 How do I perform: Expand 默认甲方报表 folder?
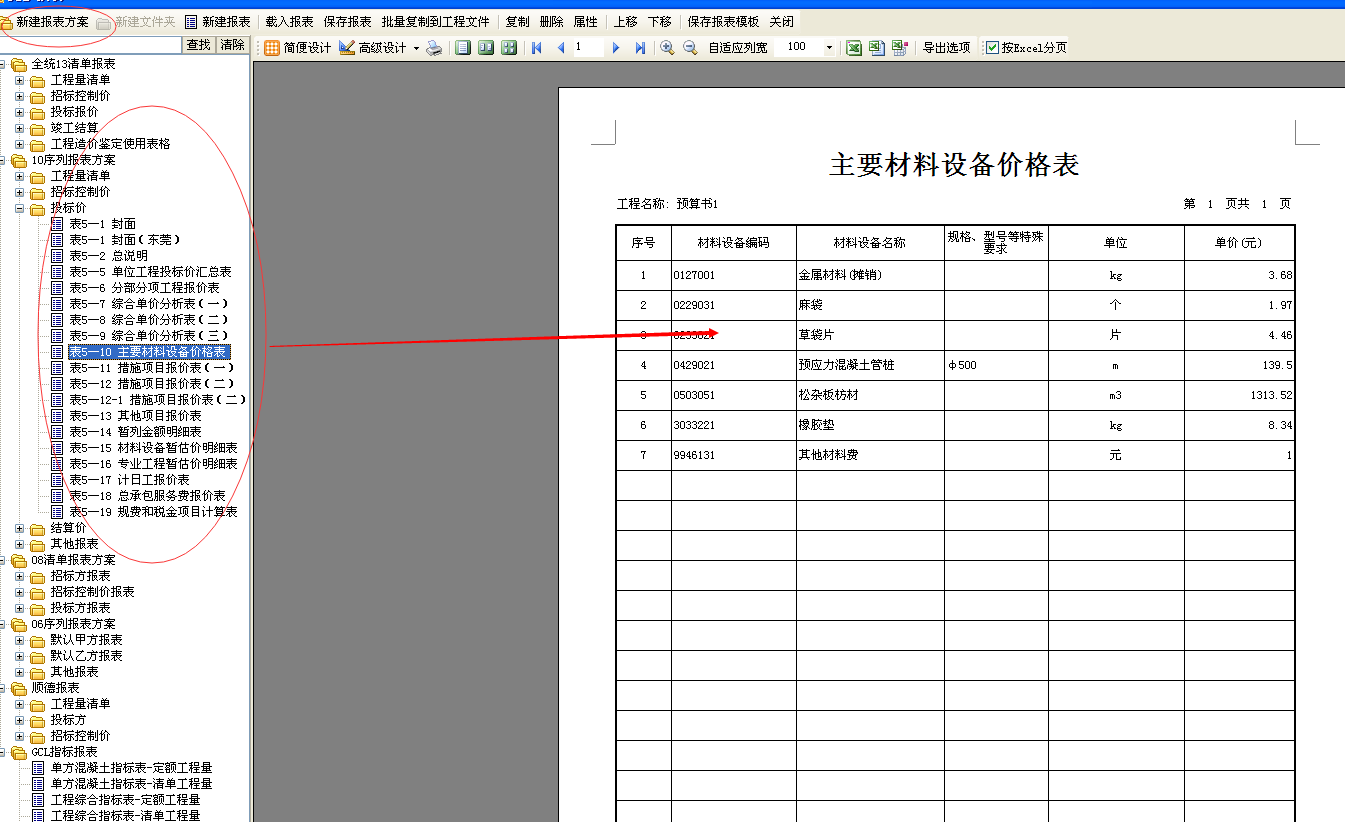(x=19, y=640)
